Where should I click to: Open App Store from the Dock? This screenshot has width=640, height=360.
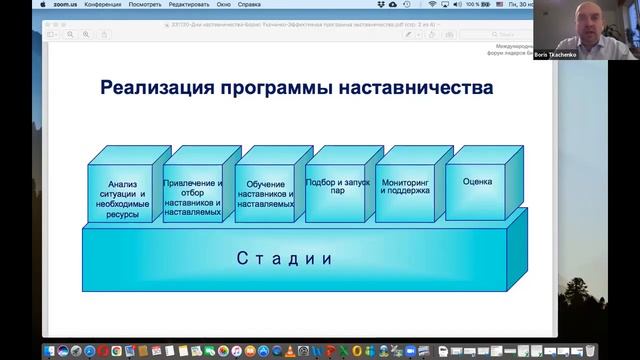coord(263,351)
